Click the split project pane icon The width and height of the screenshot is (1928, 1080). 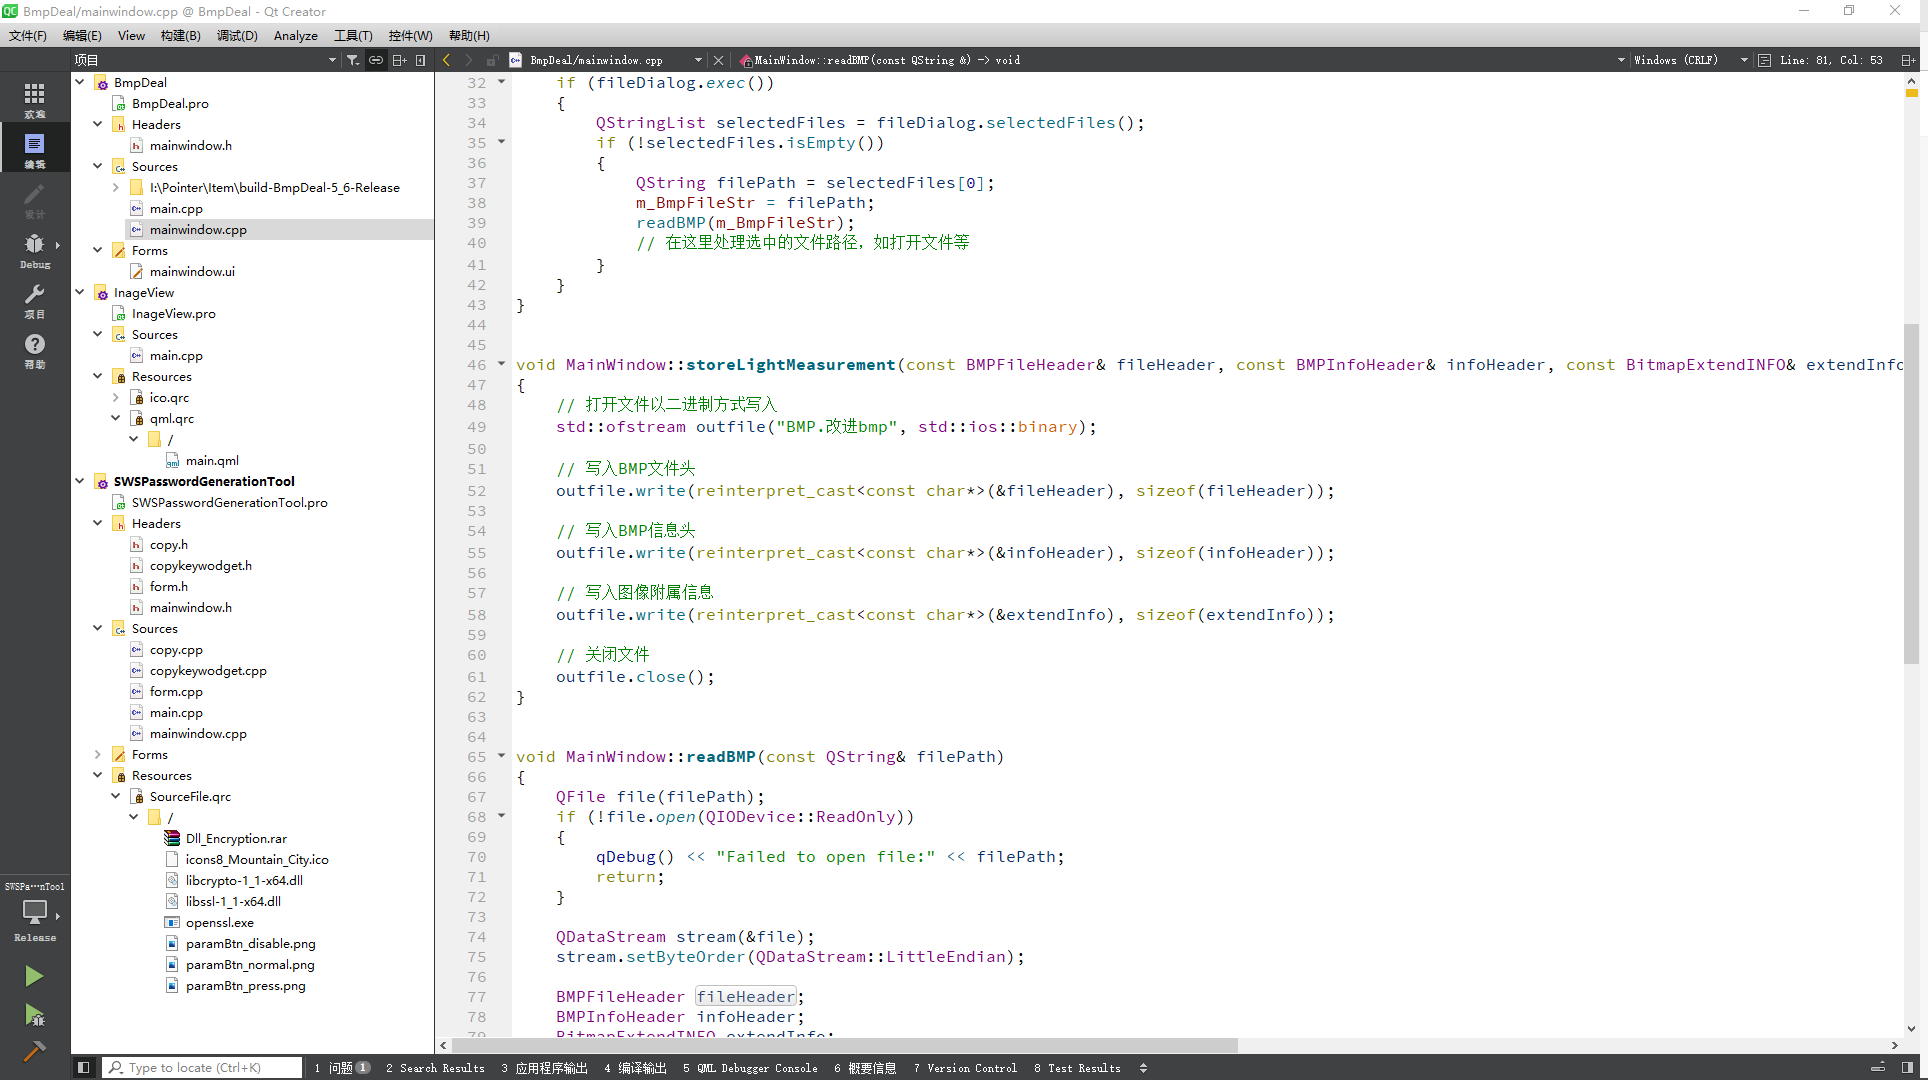(x=399, y=60)
